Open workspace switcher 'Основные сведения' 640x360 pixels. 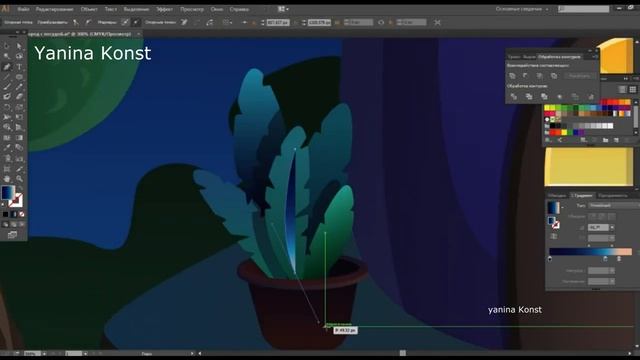(x=522, y=9)
